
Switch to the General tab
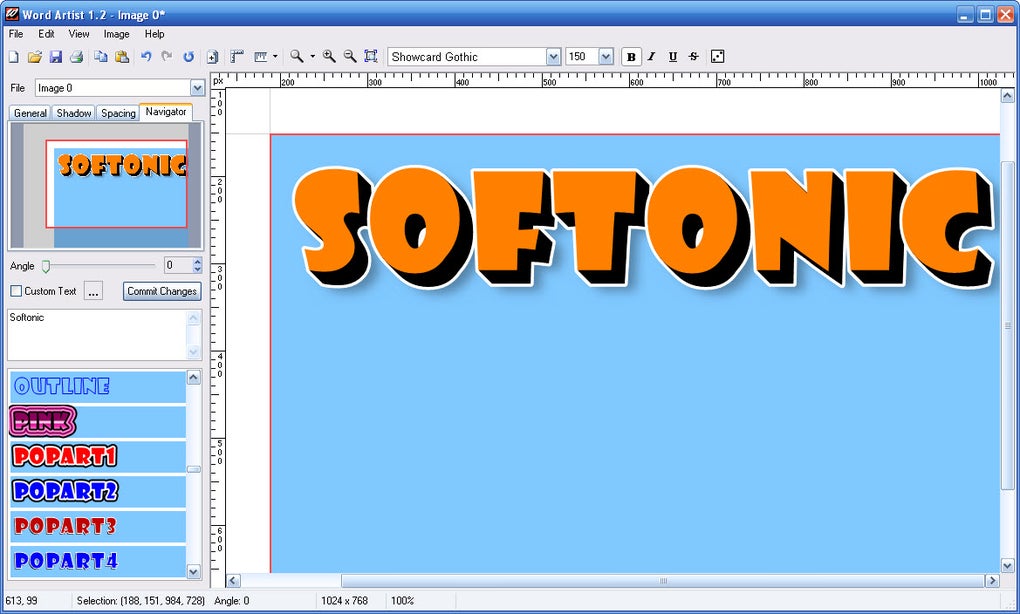pyautogui.click(x=31, y=113)
